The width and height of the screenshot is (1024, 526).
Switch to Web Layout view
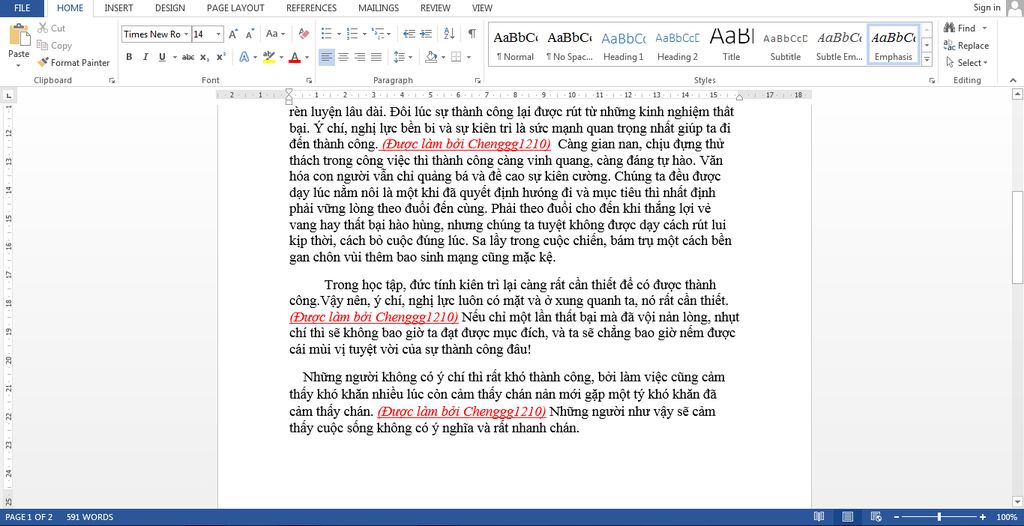874,517
